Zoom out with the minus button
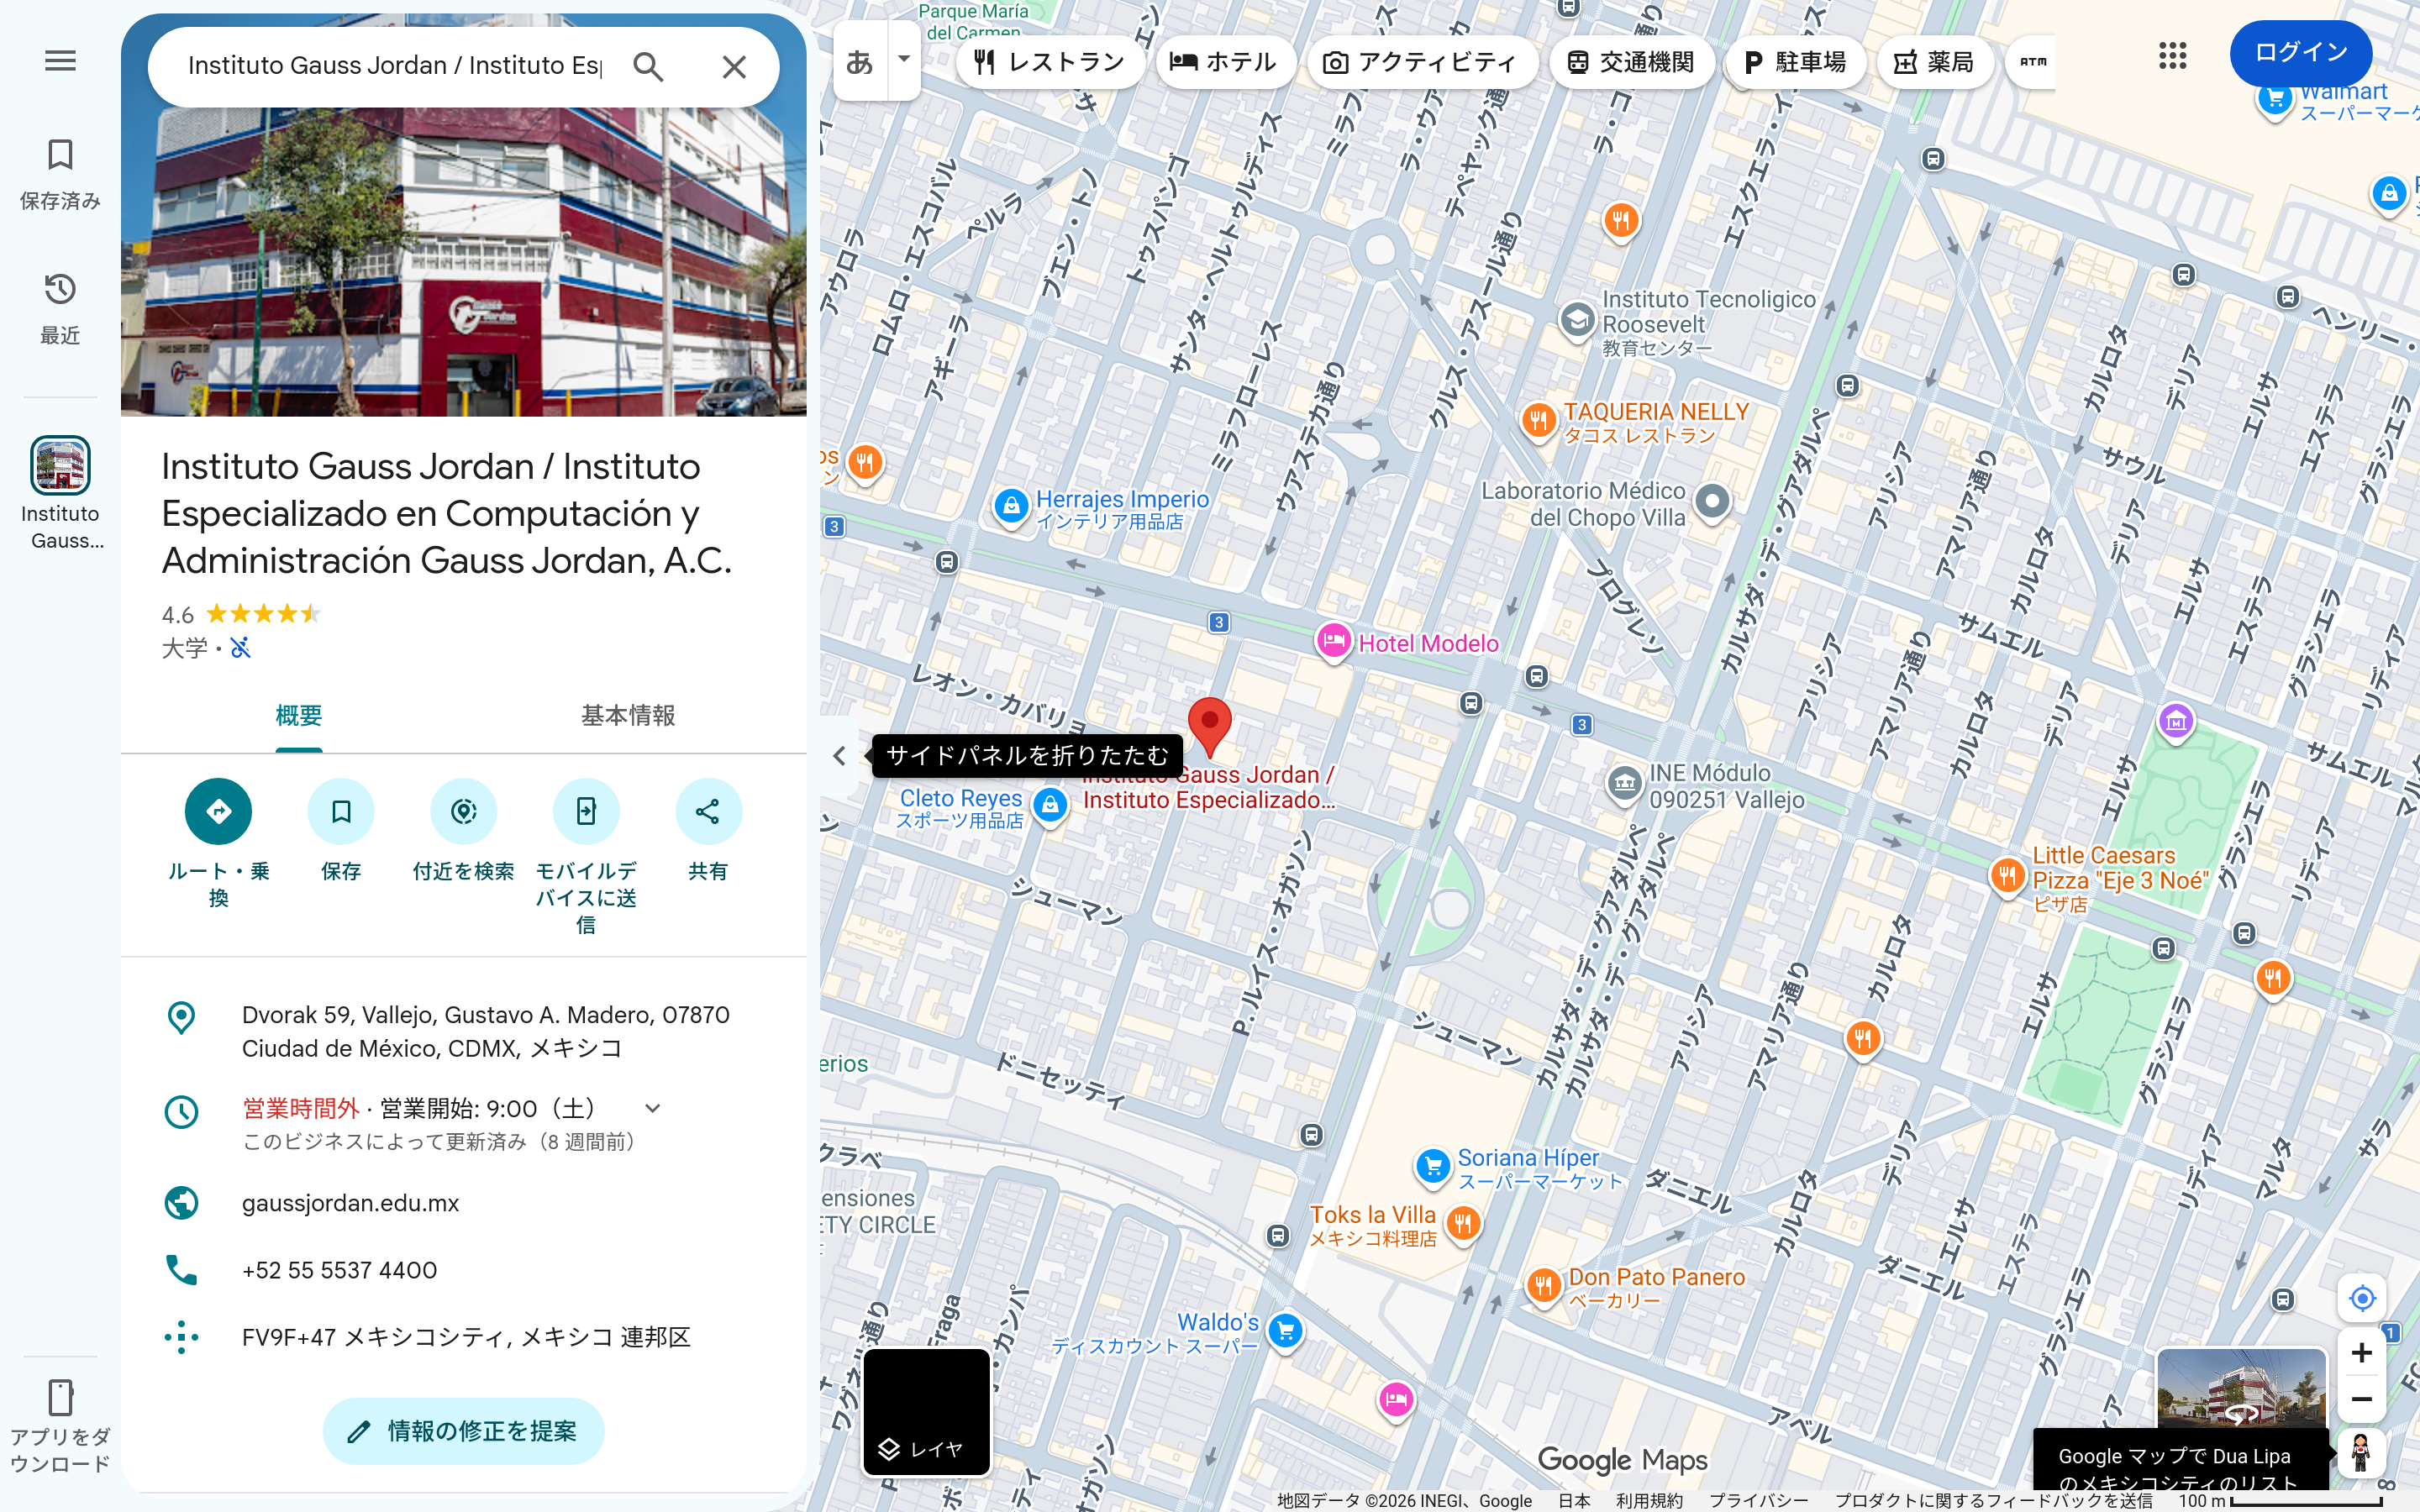 (2362, 1399)
